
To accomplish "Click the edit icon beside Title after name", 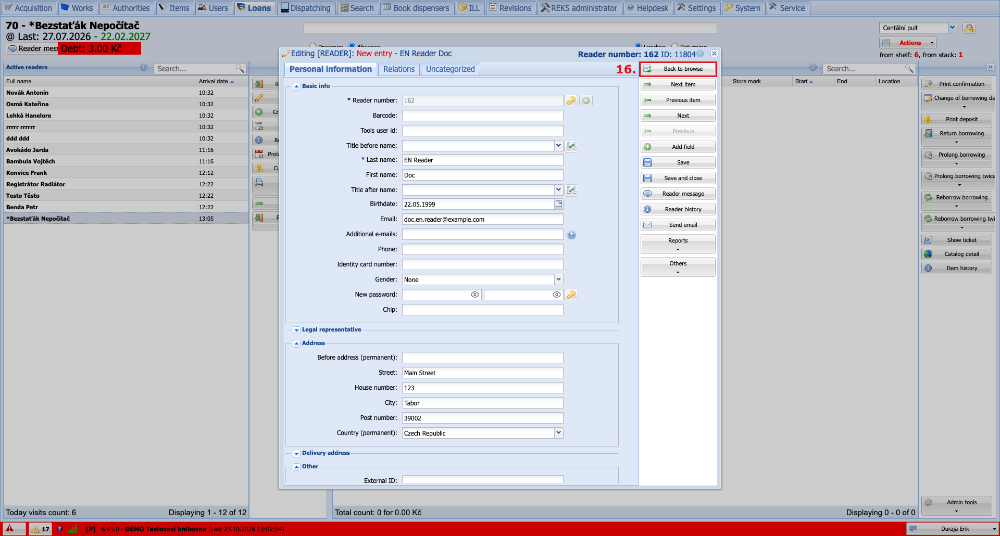I will [571, 190].
